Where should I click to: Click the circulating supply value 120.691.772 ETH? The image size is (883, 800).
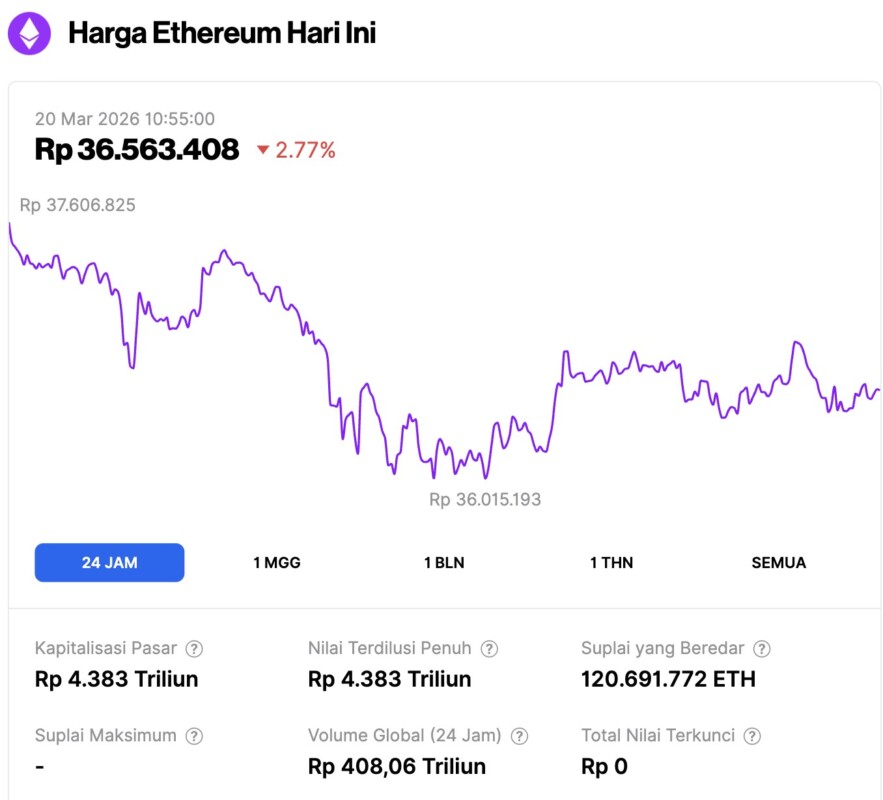pyautogui.click(x=668, y=679)
